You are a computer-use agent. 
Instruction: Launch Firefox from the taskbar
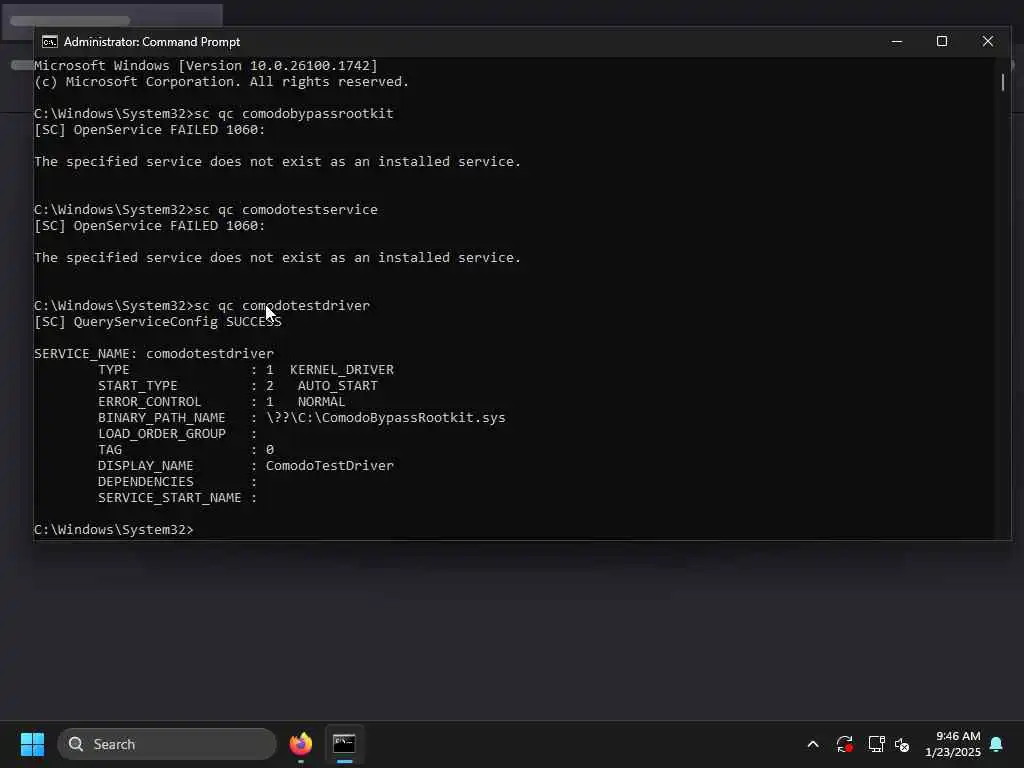pos(300,744)
